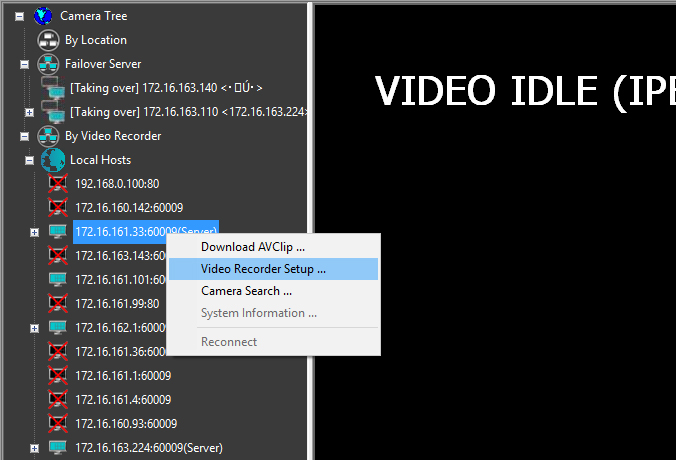676x460 pixels.
Task: Open Video Recorder Setup from context menu
Action: 263,269
